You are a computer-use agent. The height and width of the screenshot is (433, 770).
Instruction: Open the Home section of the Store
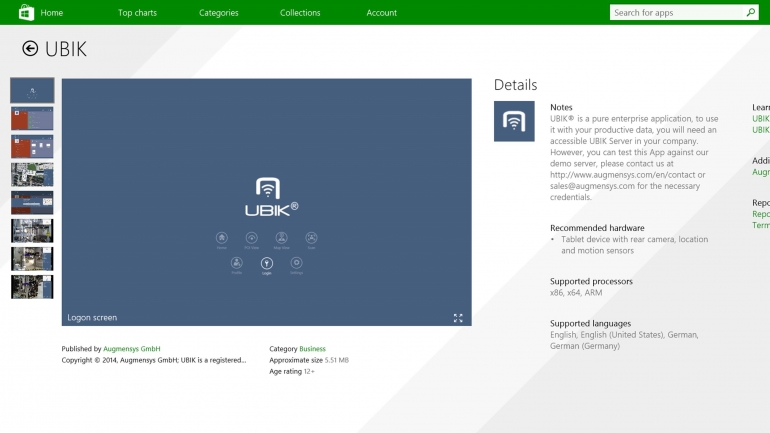coord(52,13)
